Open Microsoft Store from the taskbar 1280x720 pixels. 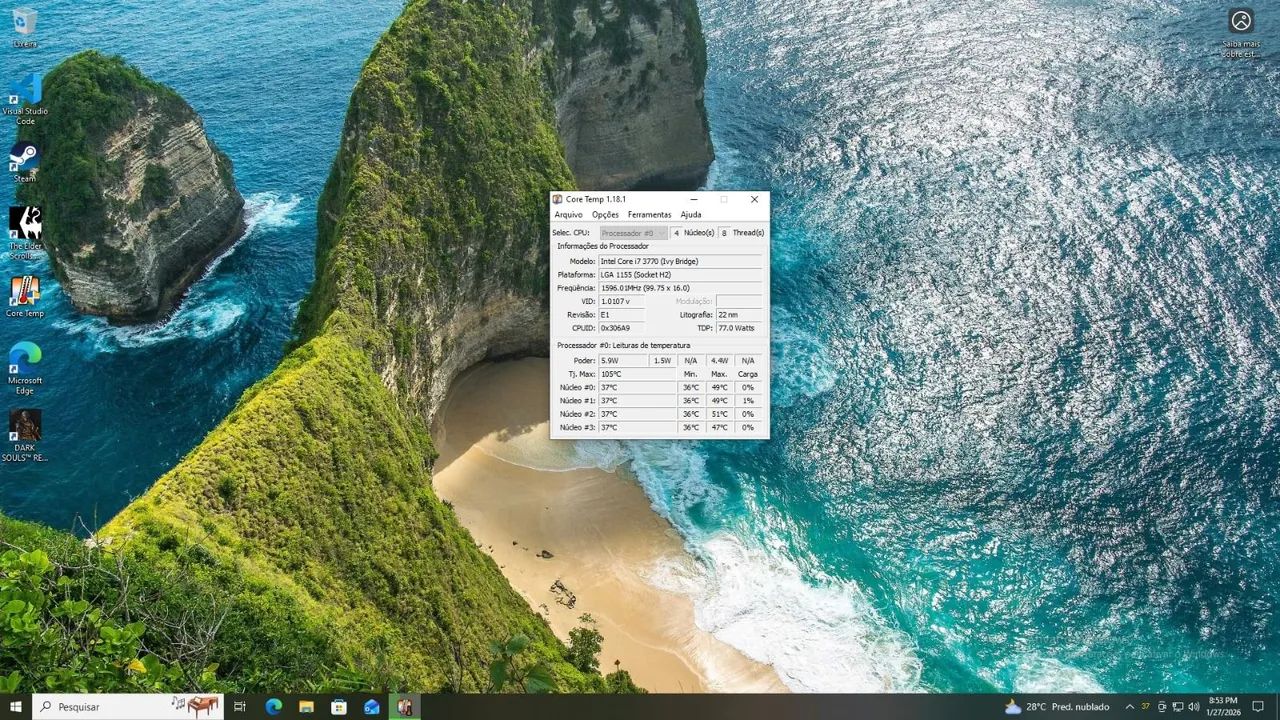338,707
